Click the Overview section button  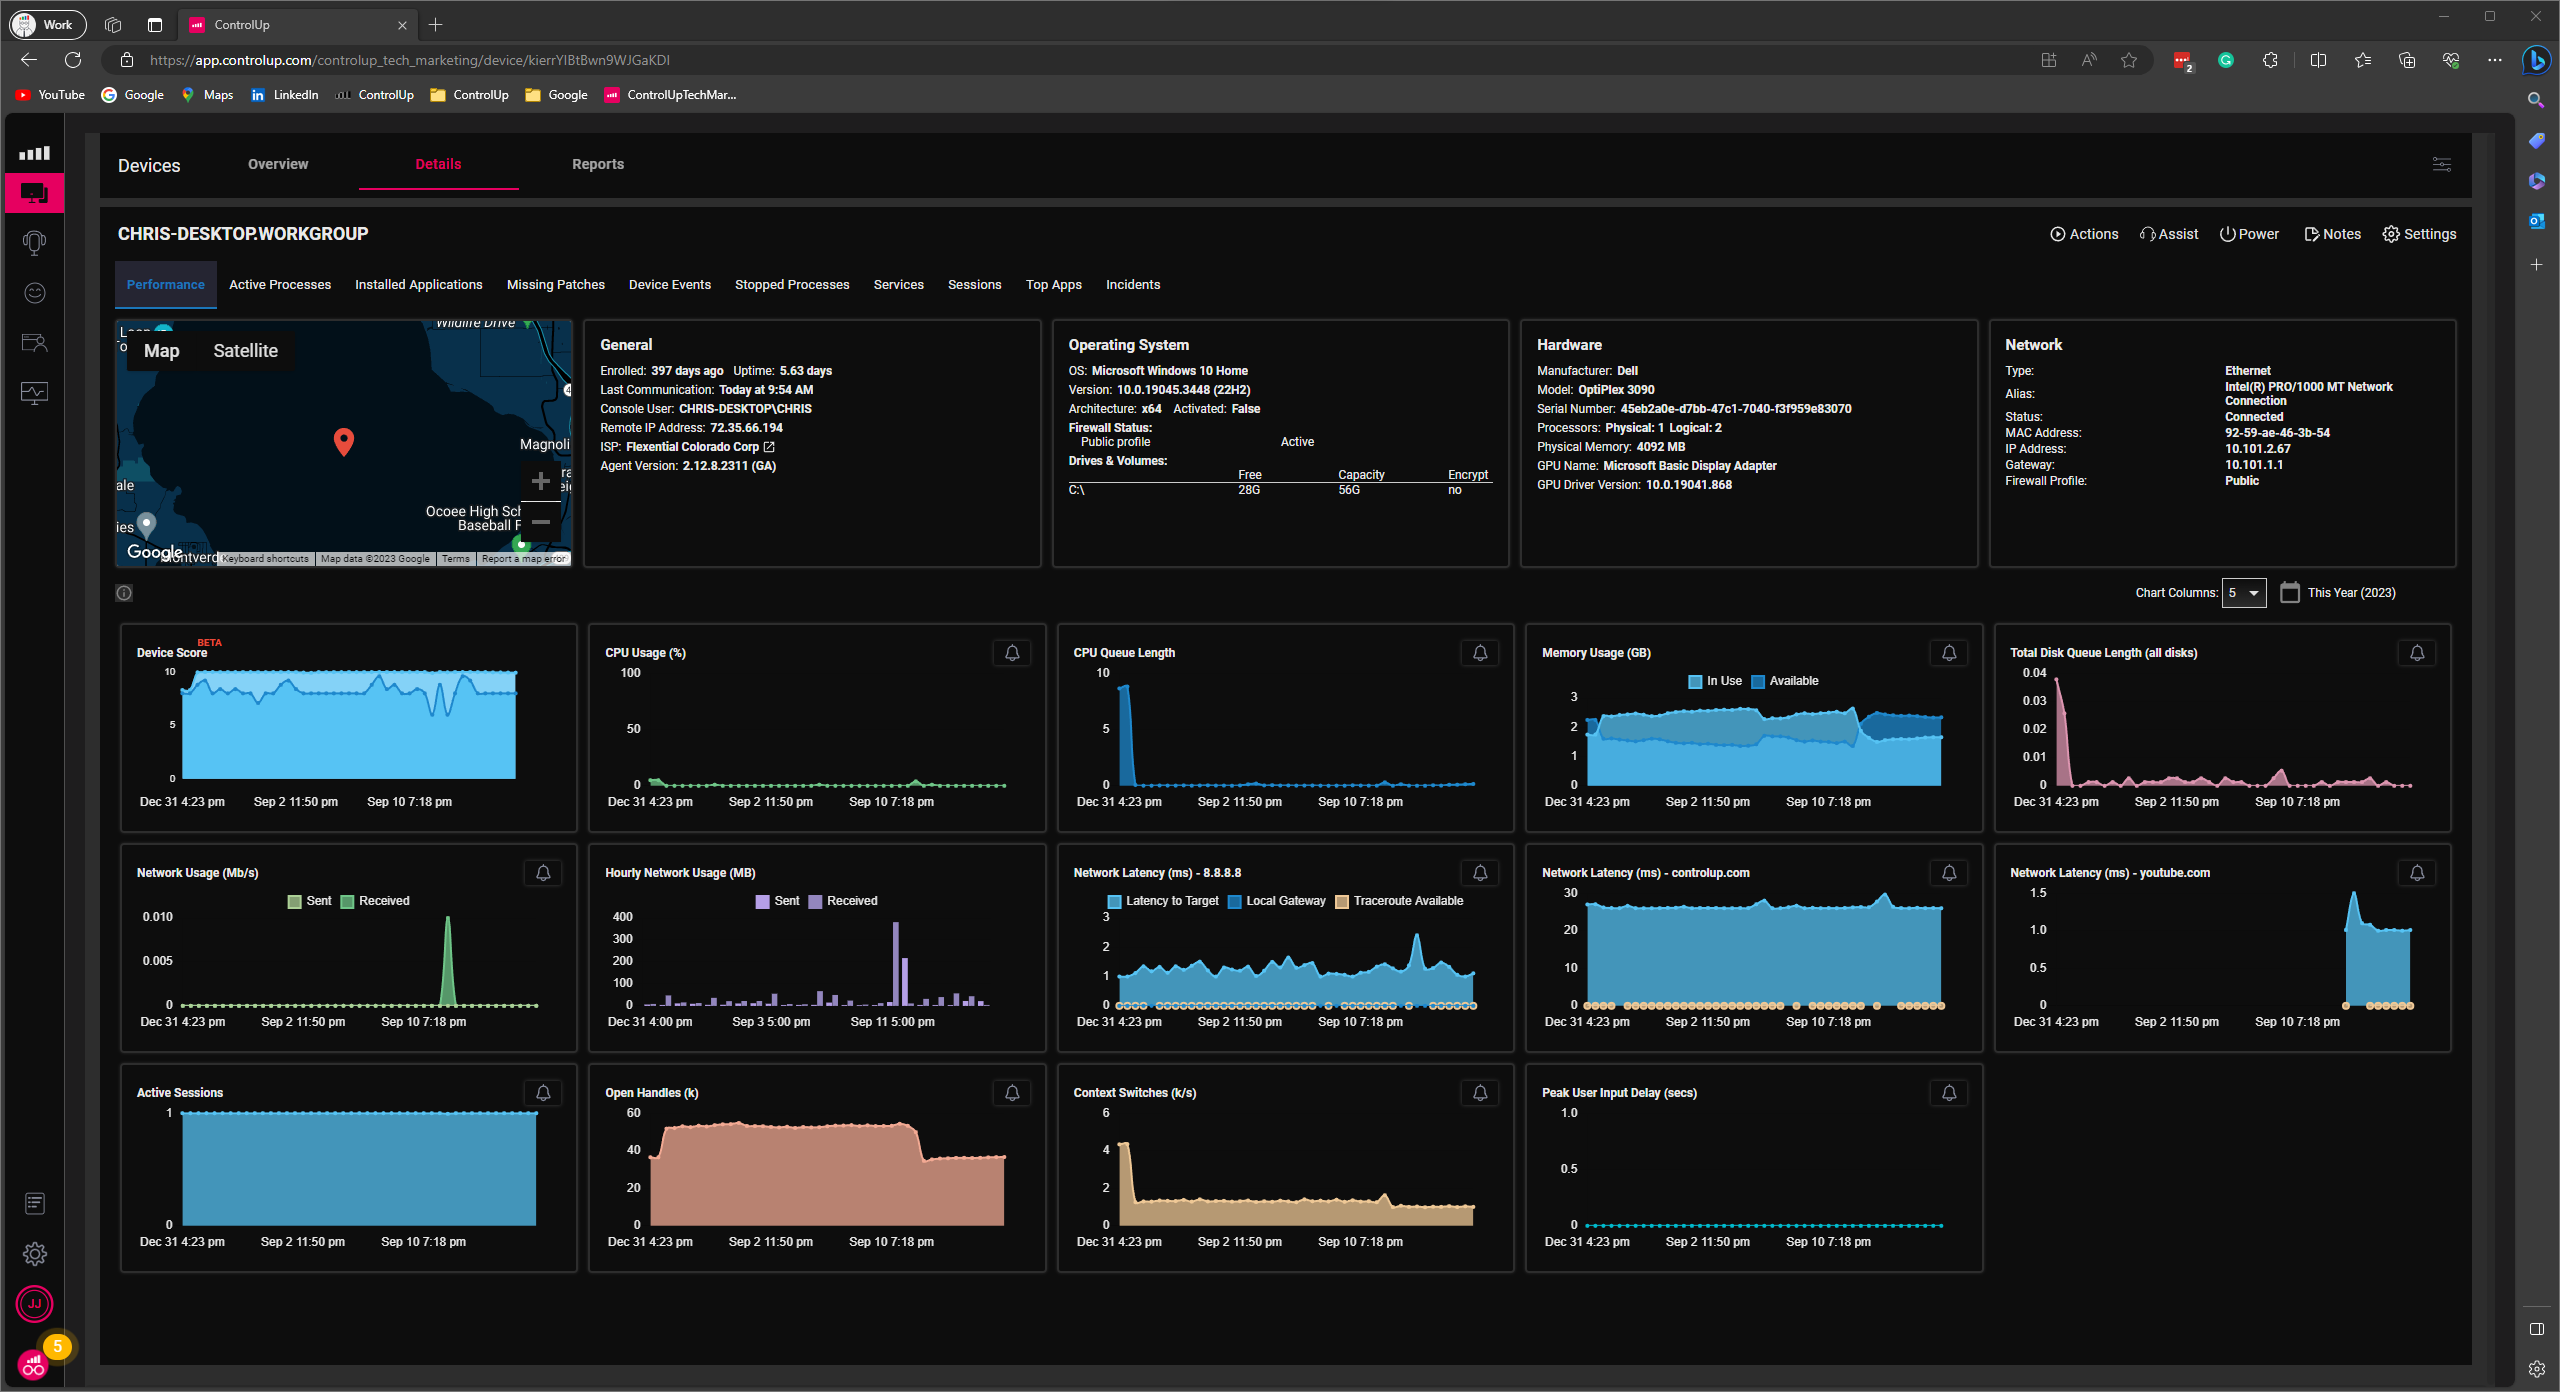[x=278, y=165]
